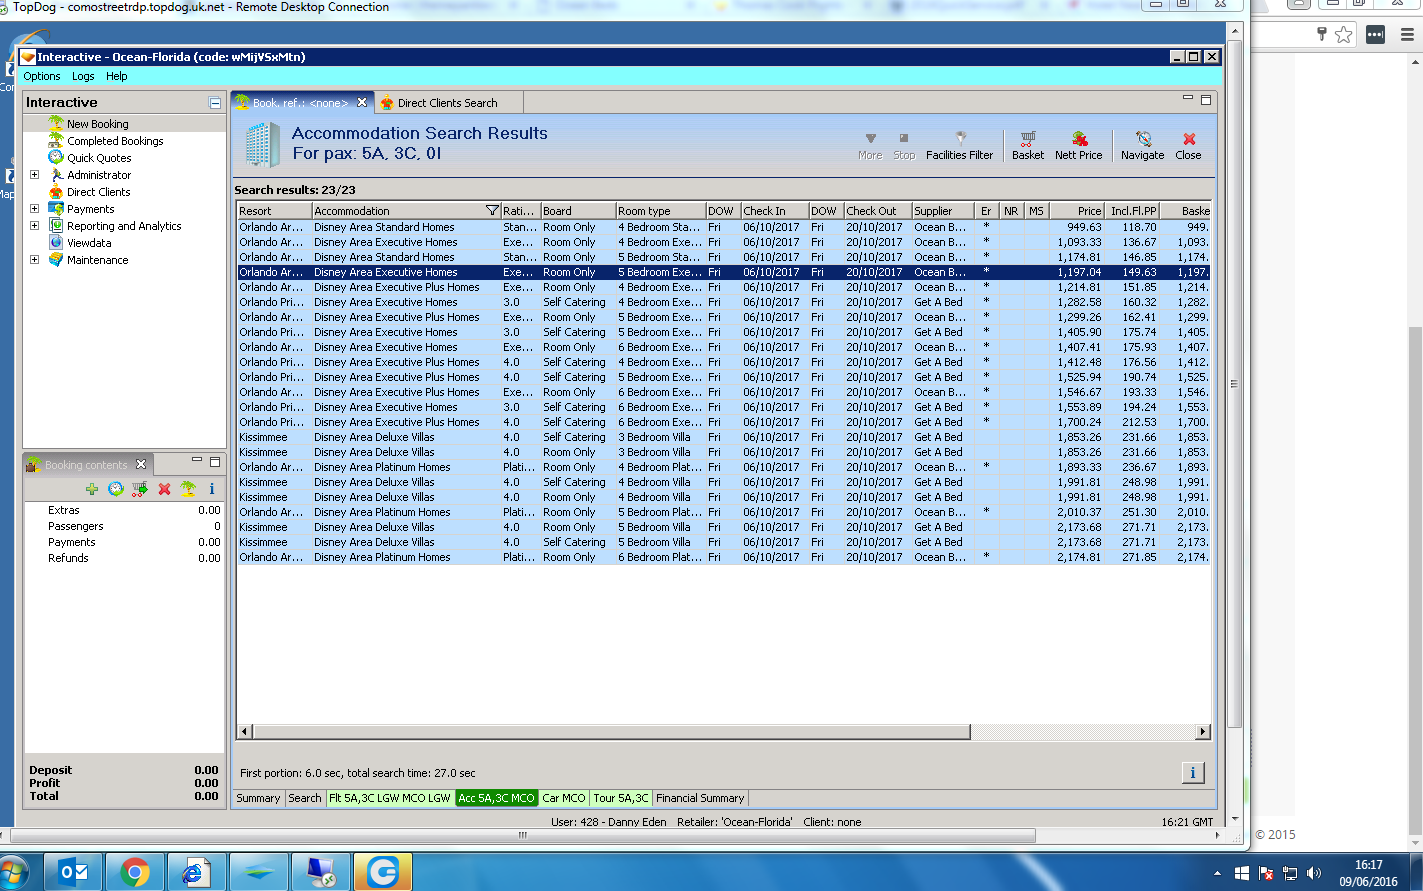This screenshot has height=891, width=1423.
Task: Click the red delete X in Booking contents
Action: [164, 489]
